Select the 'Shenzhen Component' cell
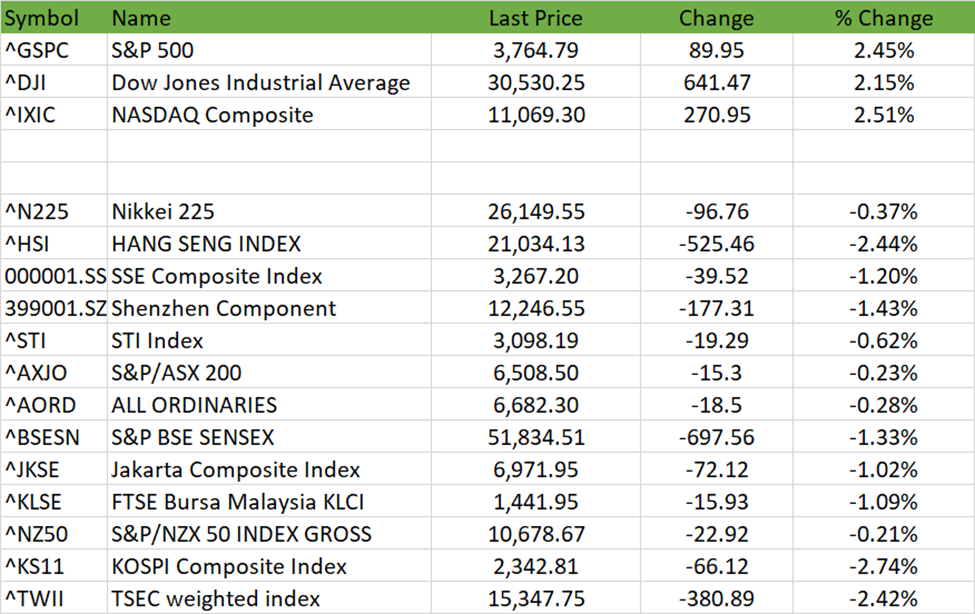The height and width of the screenshot is (614, 975). 269,309
